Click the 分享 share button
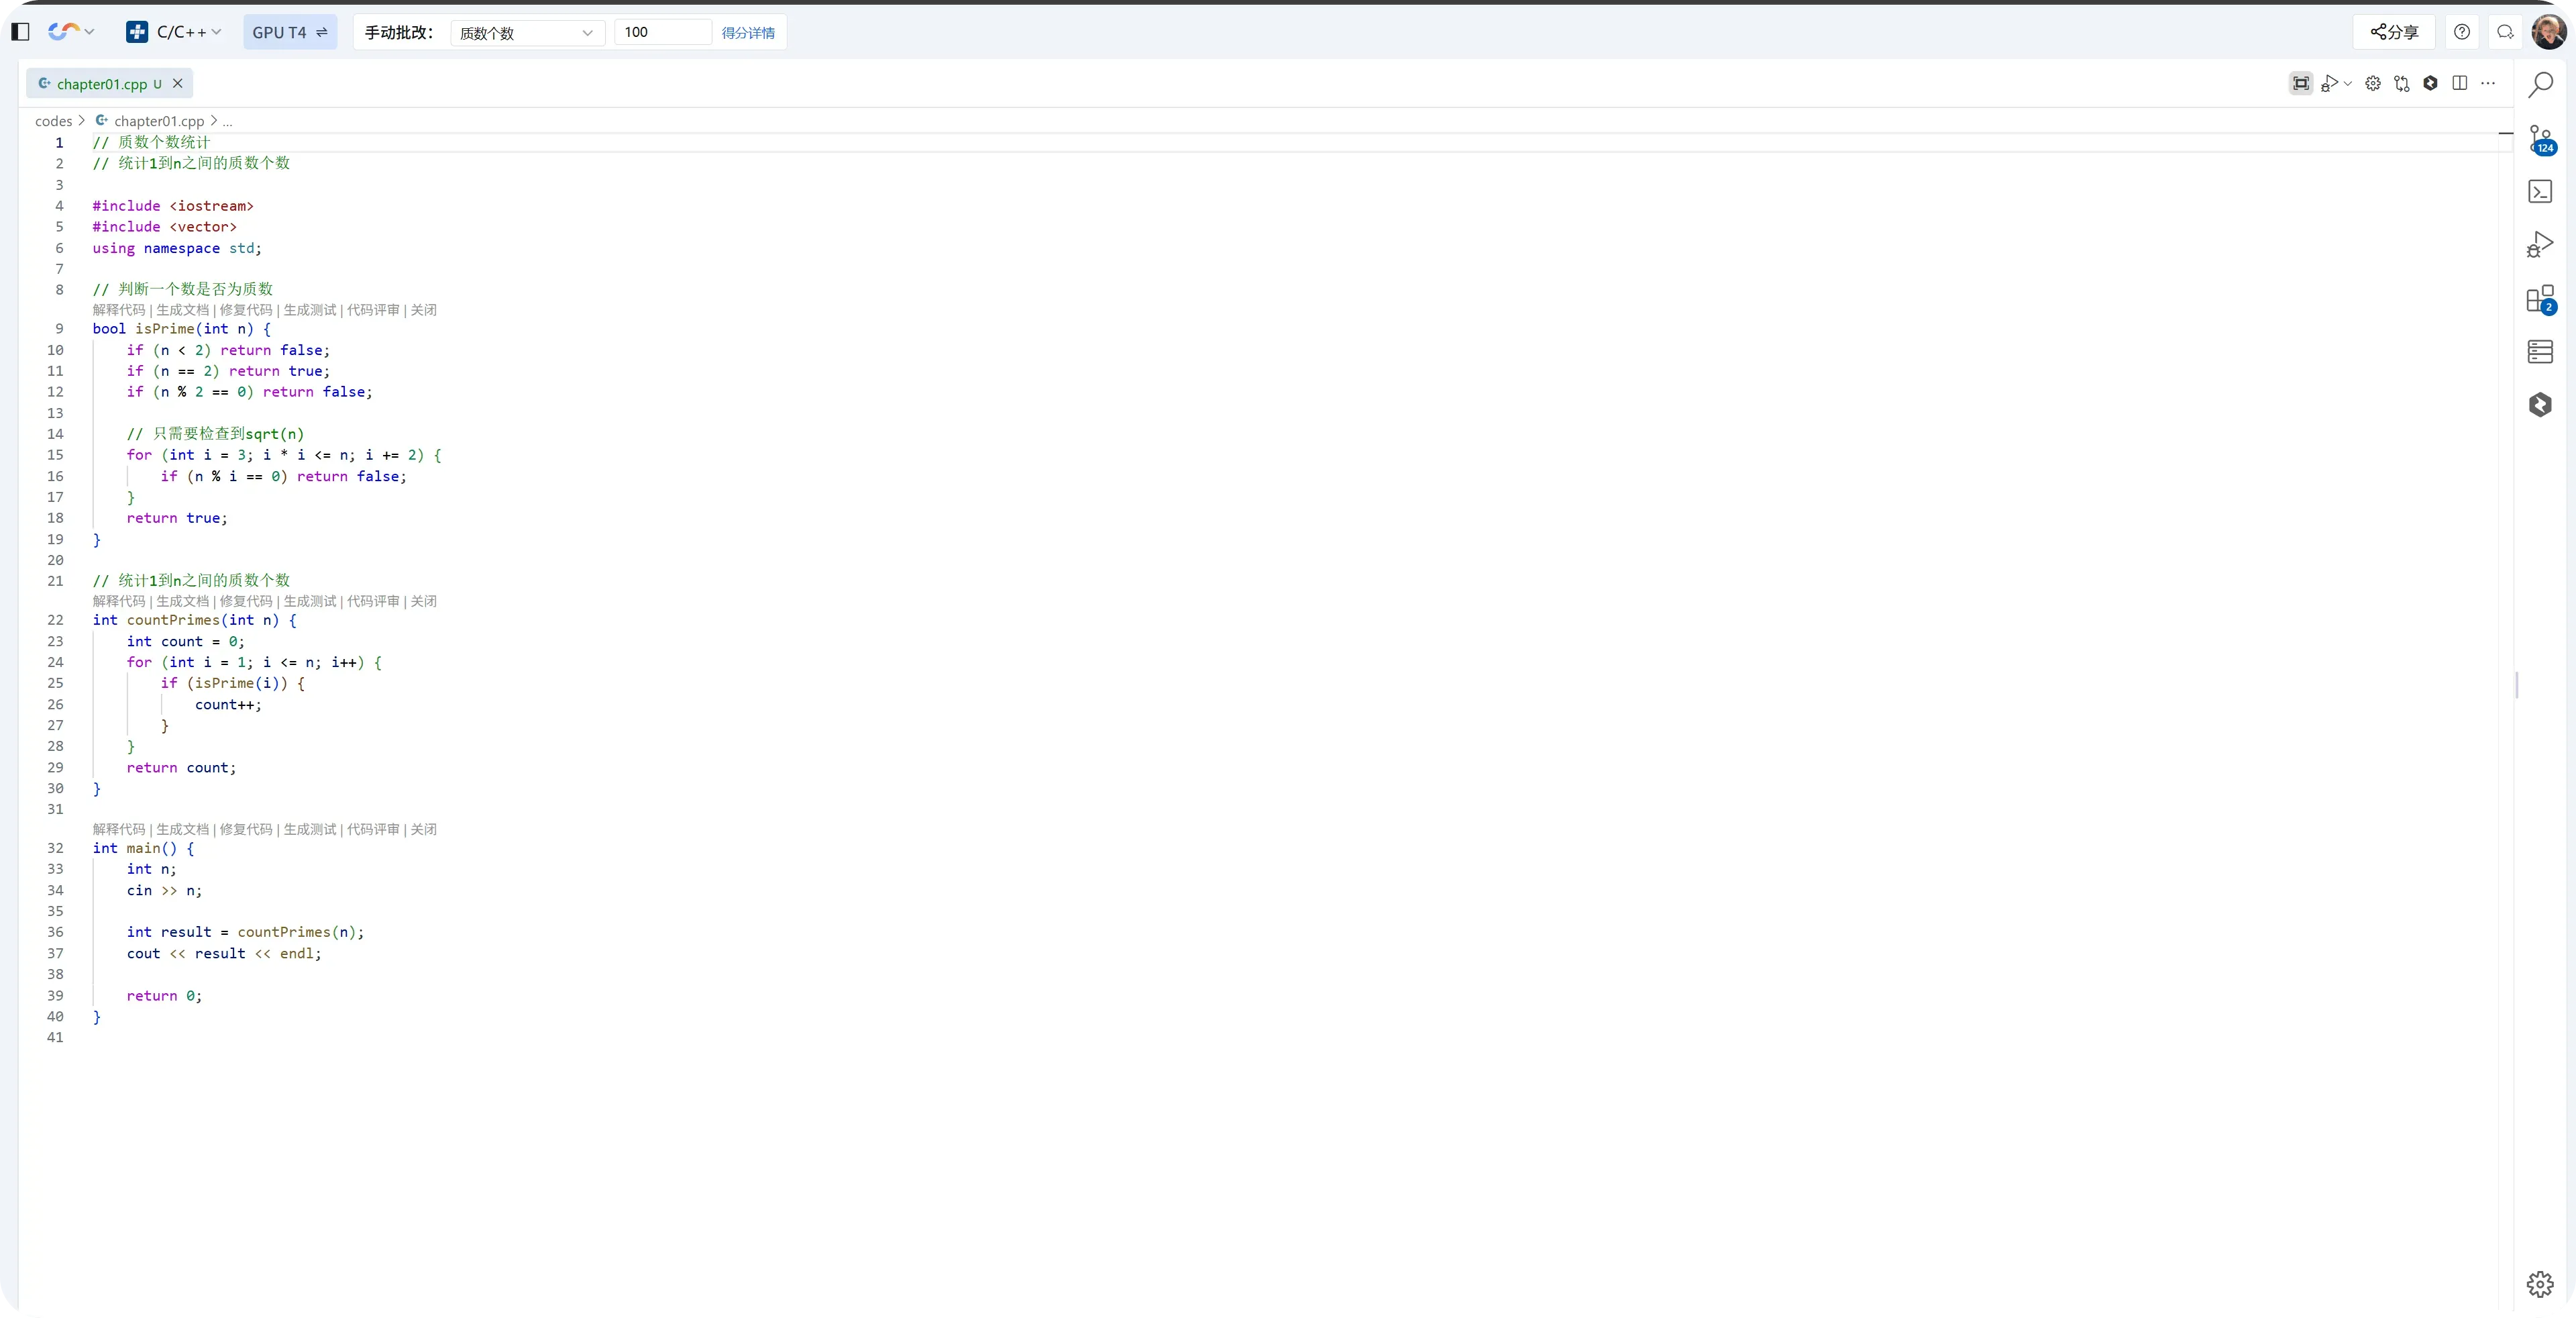2576x1318 pixels. 2394,32
